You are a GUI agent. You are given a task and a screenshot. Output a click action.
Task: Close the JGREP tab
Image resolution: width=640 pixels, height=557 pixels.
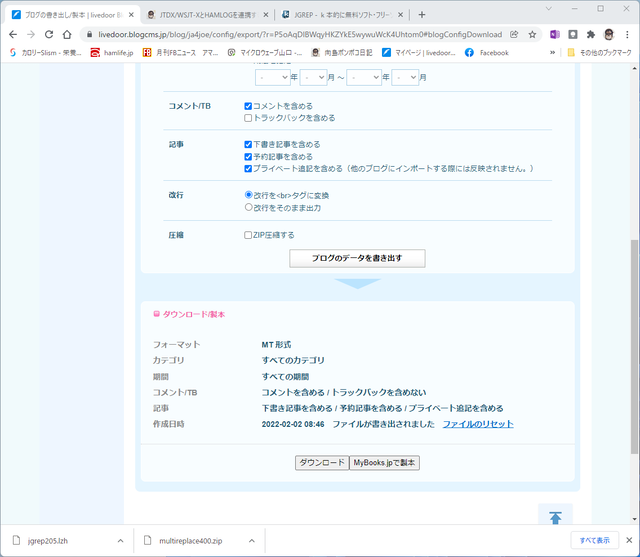tap(400, 15)
